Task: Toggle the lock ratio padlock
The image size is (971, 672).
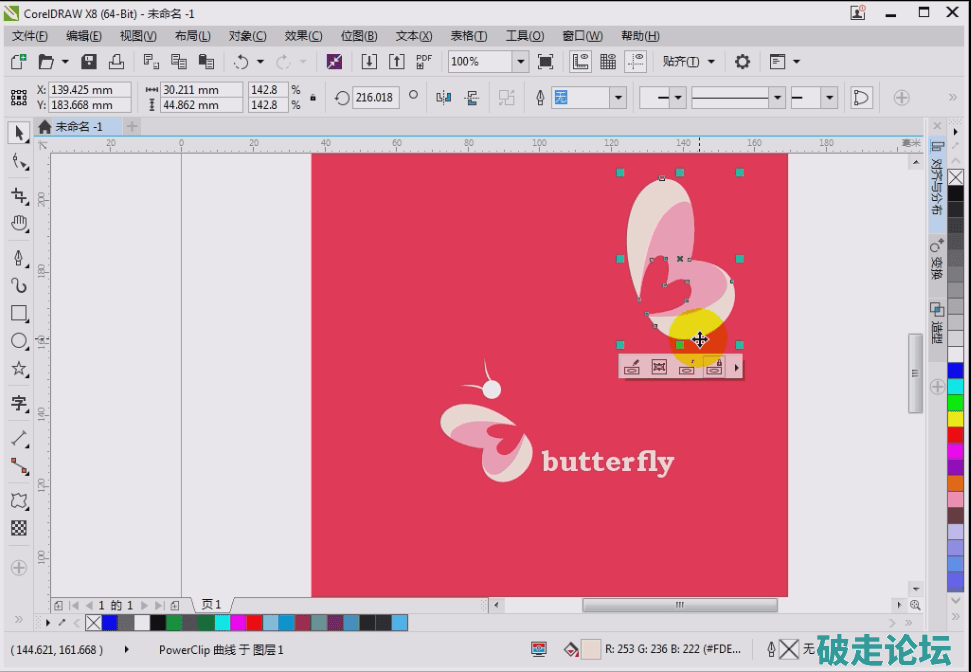Action: tap(313, 98)
